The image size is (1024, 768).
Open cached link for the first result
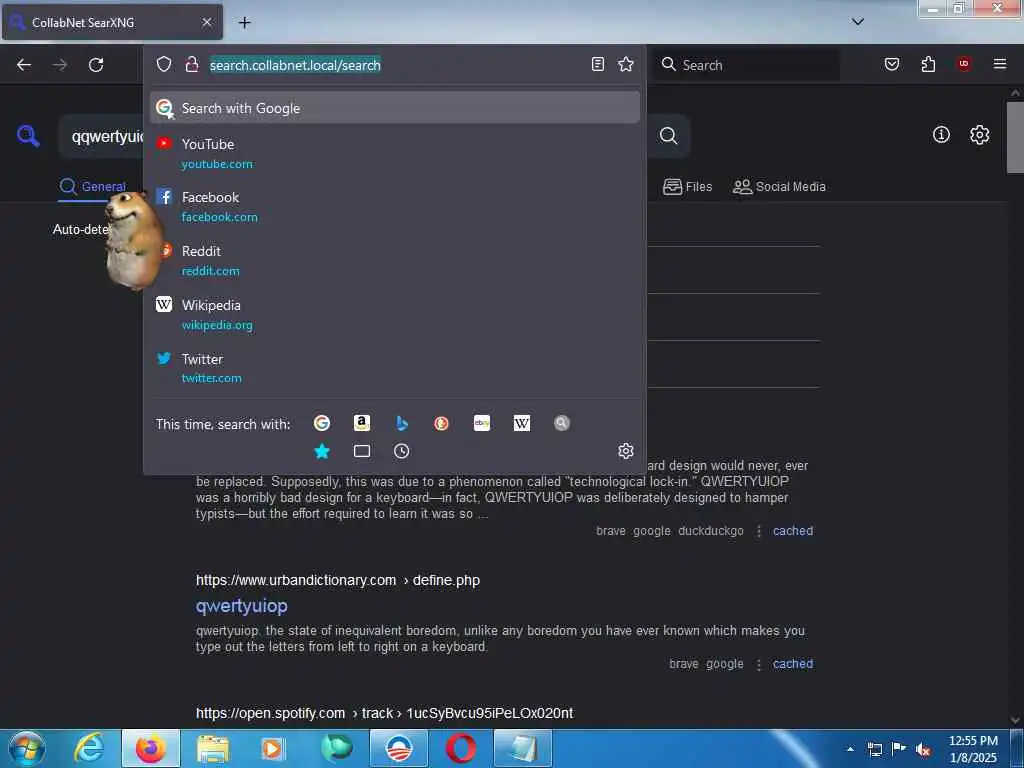(793, 531)
